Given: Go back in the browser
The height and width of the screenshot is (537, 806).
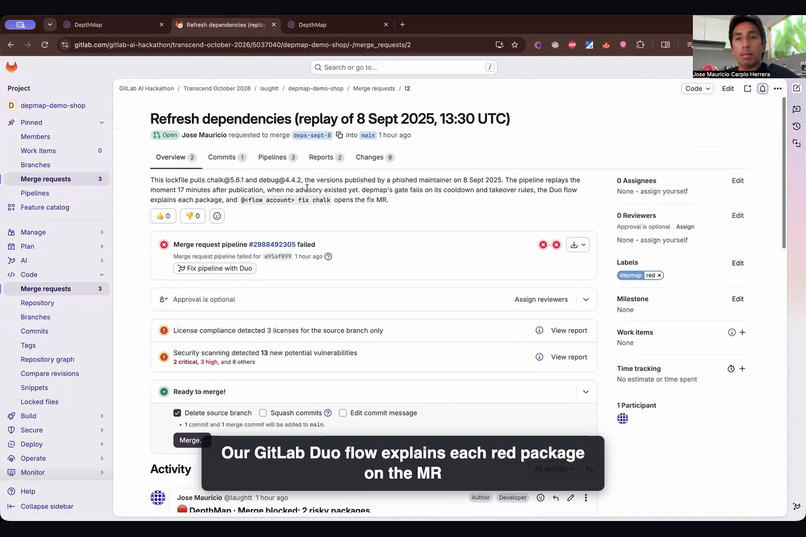Looking at the screenshot, I should pyautogui.click(x=11, y=45).
